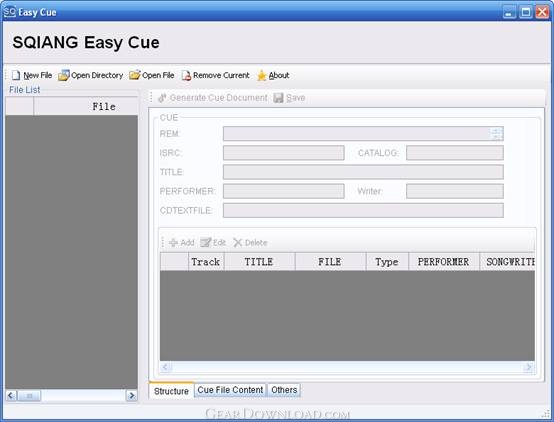Click the CATALOG text field
554x422 pixels.
point(455,153)
